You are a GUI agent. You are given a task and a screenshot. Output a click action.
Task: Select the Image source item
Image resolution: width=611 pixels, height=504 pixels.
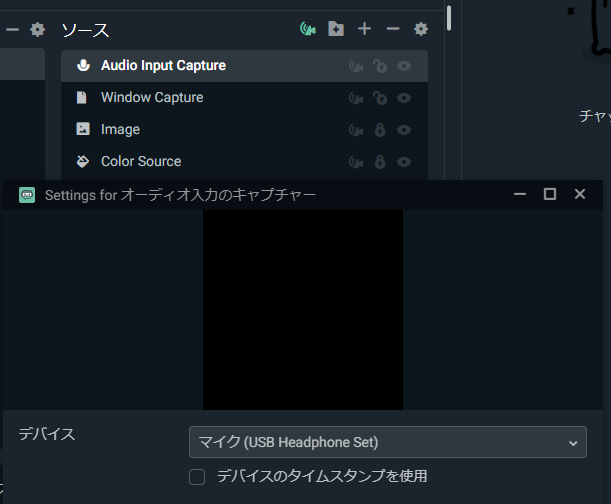click(x=120, y=130)
